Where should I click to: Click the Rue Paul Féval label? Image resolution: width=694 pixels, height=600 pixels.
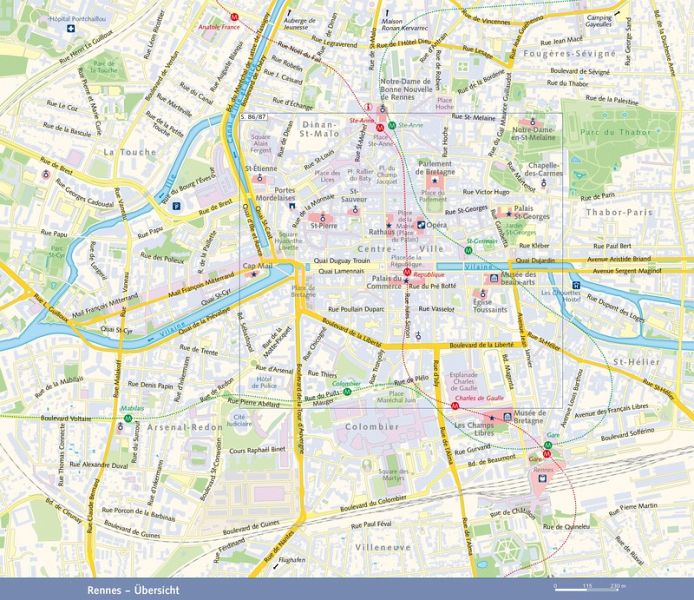coord(371,525)
